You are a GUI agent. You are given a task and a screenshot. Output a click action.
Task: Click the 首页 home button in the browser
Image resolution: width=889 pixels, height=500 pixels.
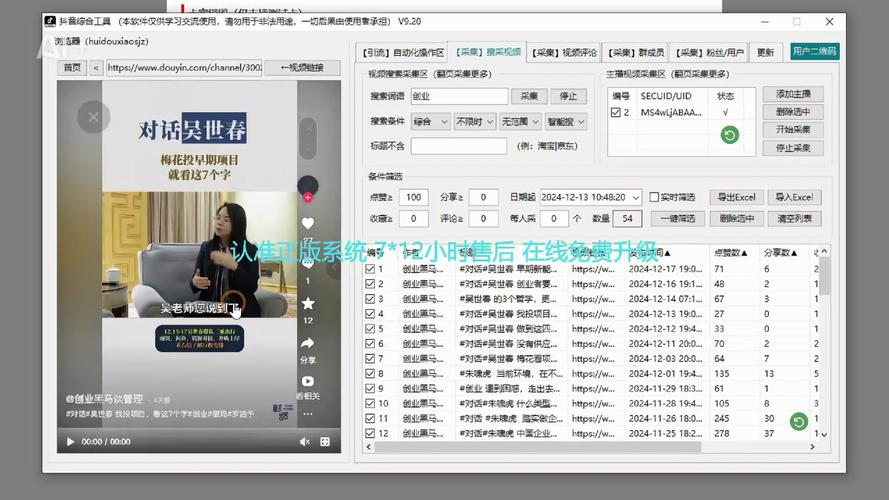(72, 67)
